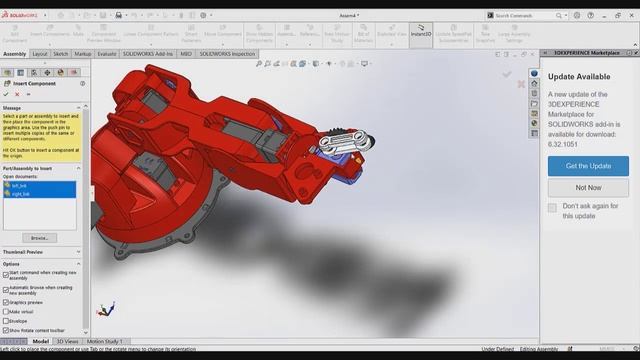Select left_link in Open documents list
640x360 pixels.
coord(39,186)
